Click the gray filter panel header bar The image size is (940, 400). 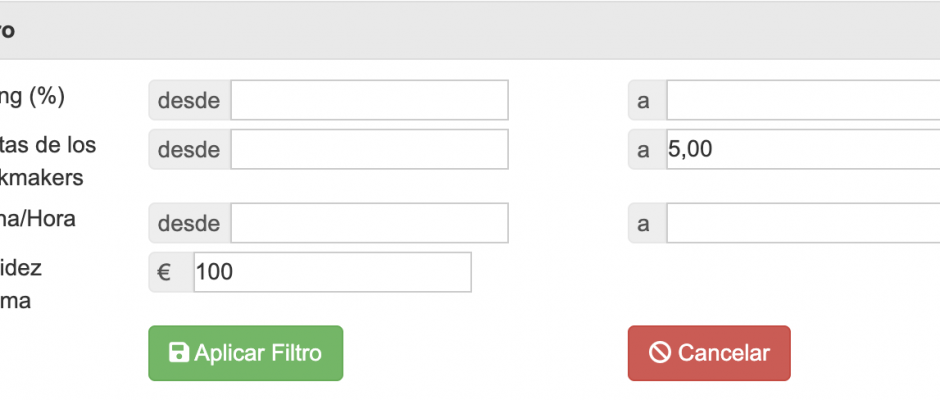coord(470,30)
